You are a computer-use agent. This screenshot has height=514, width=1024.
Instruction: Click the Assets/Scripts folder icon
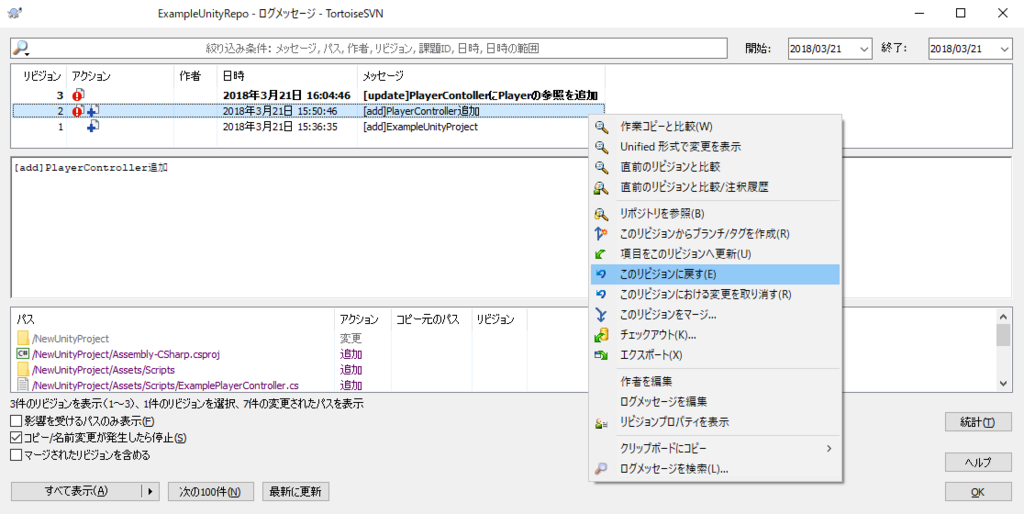pos(23,370)
